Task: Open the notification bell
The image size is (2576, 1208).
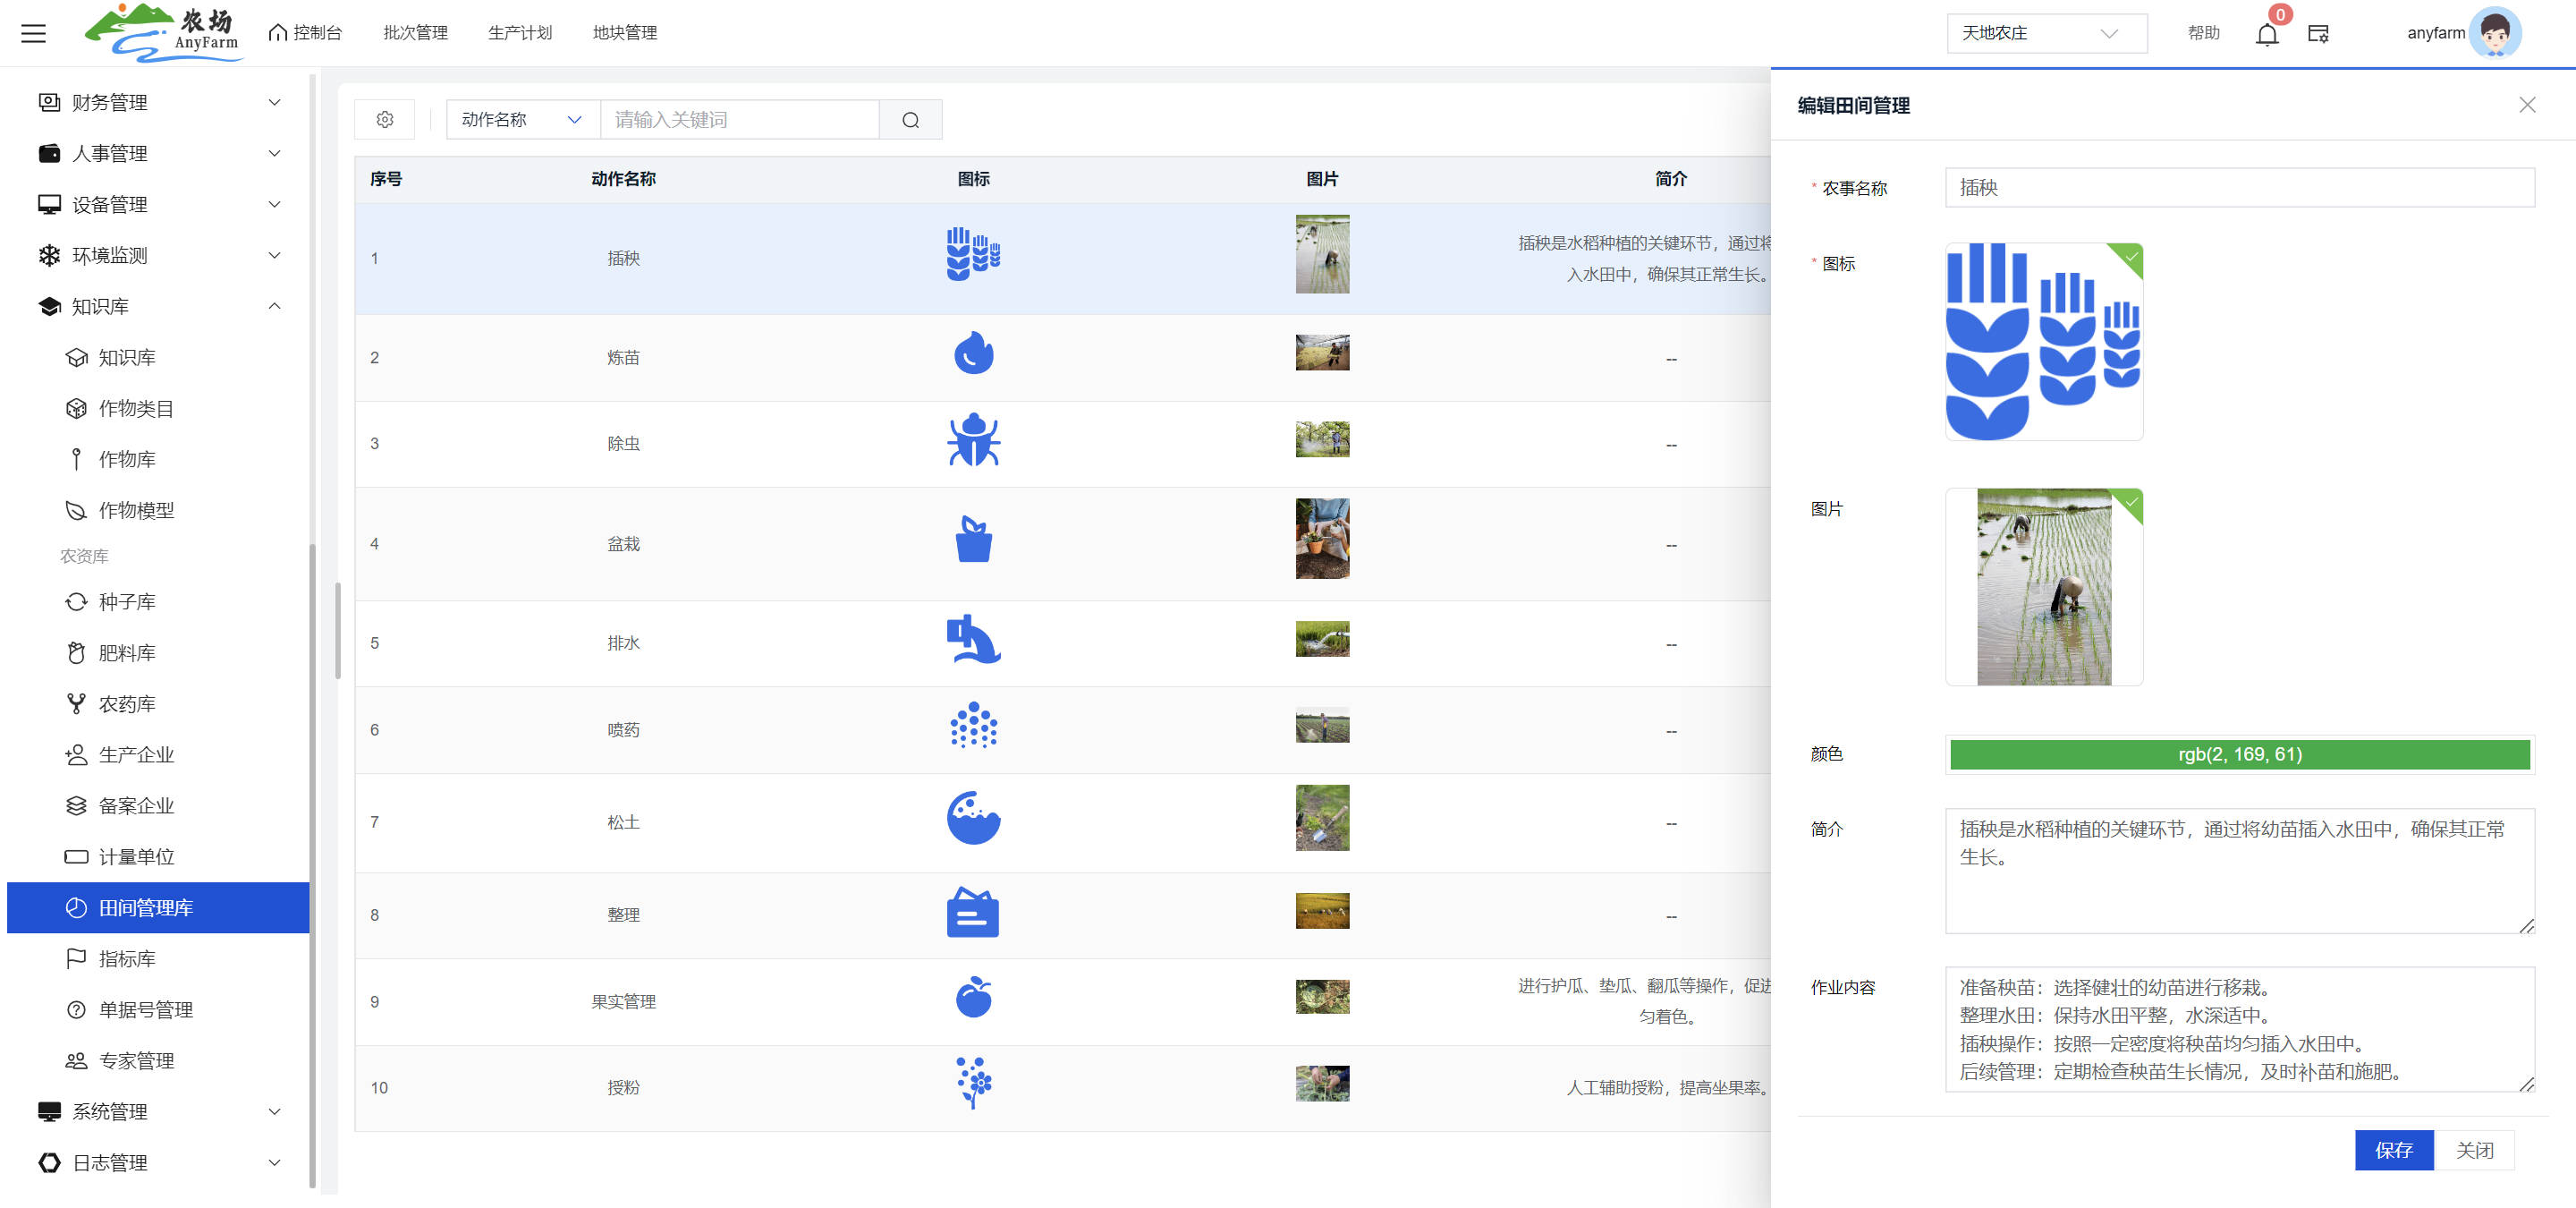Action: click(x=2266, y=34)
